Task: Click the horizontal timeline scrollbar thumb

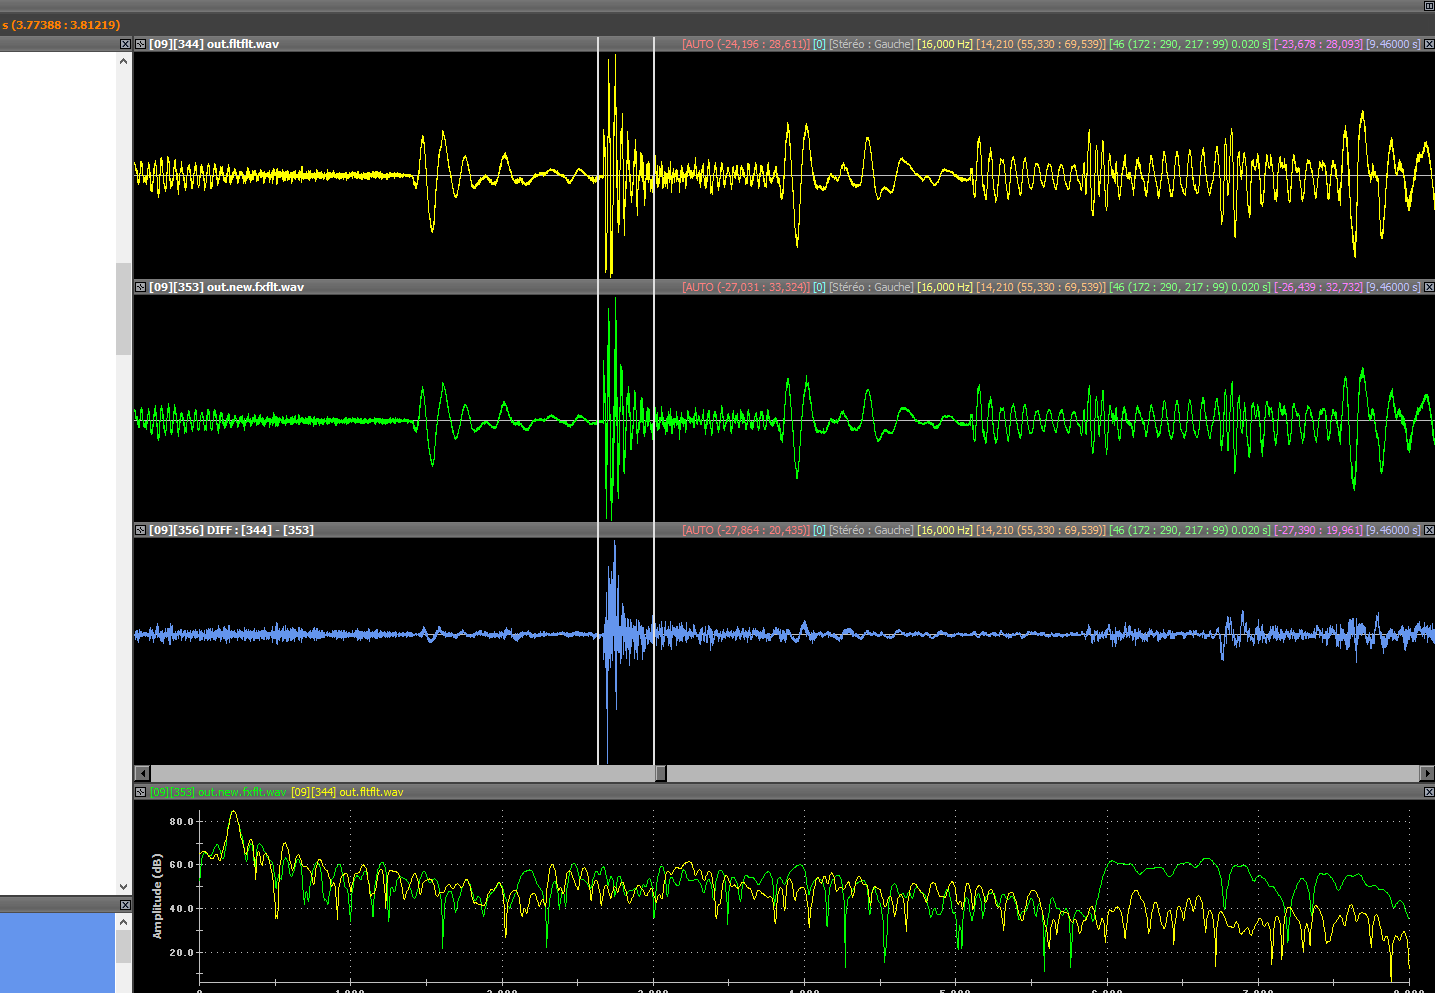Action: point(660,773)
